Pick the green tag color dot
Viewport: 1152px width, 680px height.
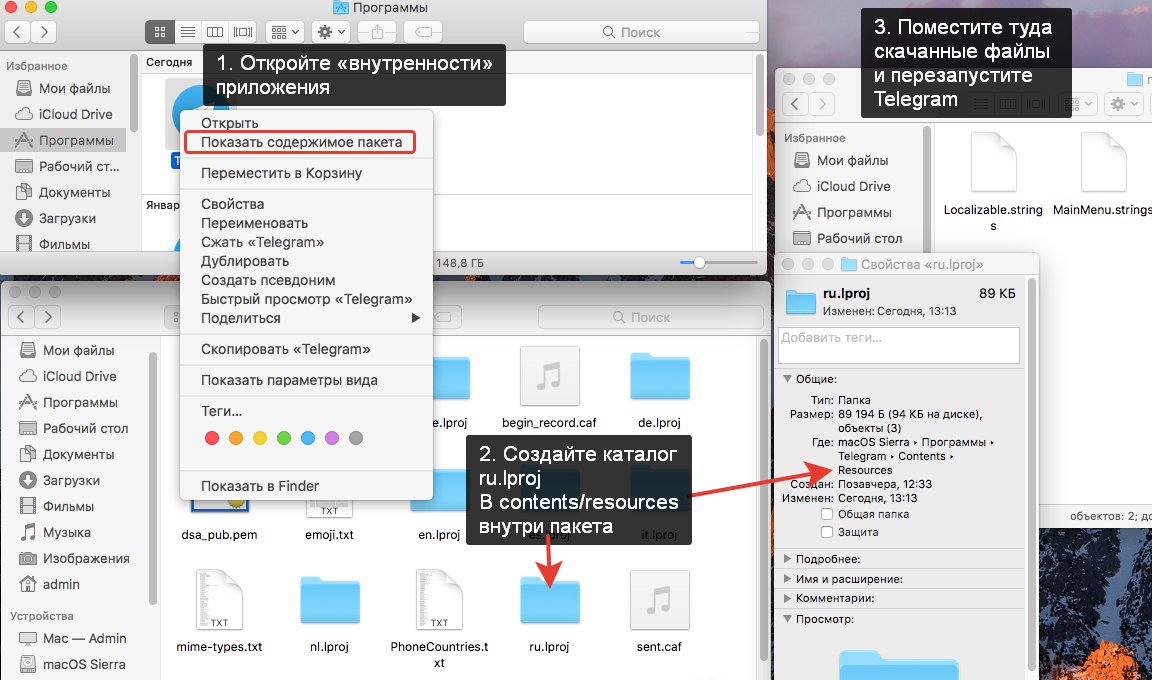click(284, 438)
